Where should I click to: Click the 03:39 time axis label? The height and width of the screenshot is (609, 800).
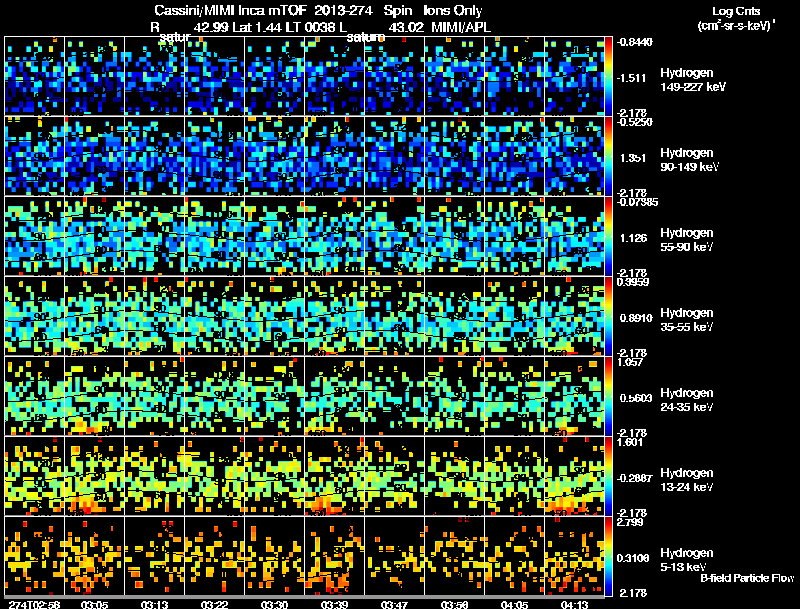pyautogui.click(x=334, y=604)
